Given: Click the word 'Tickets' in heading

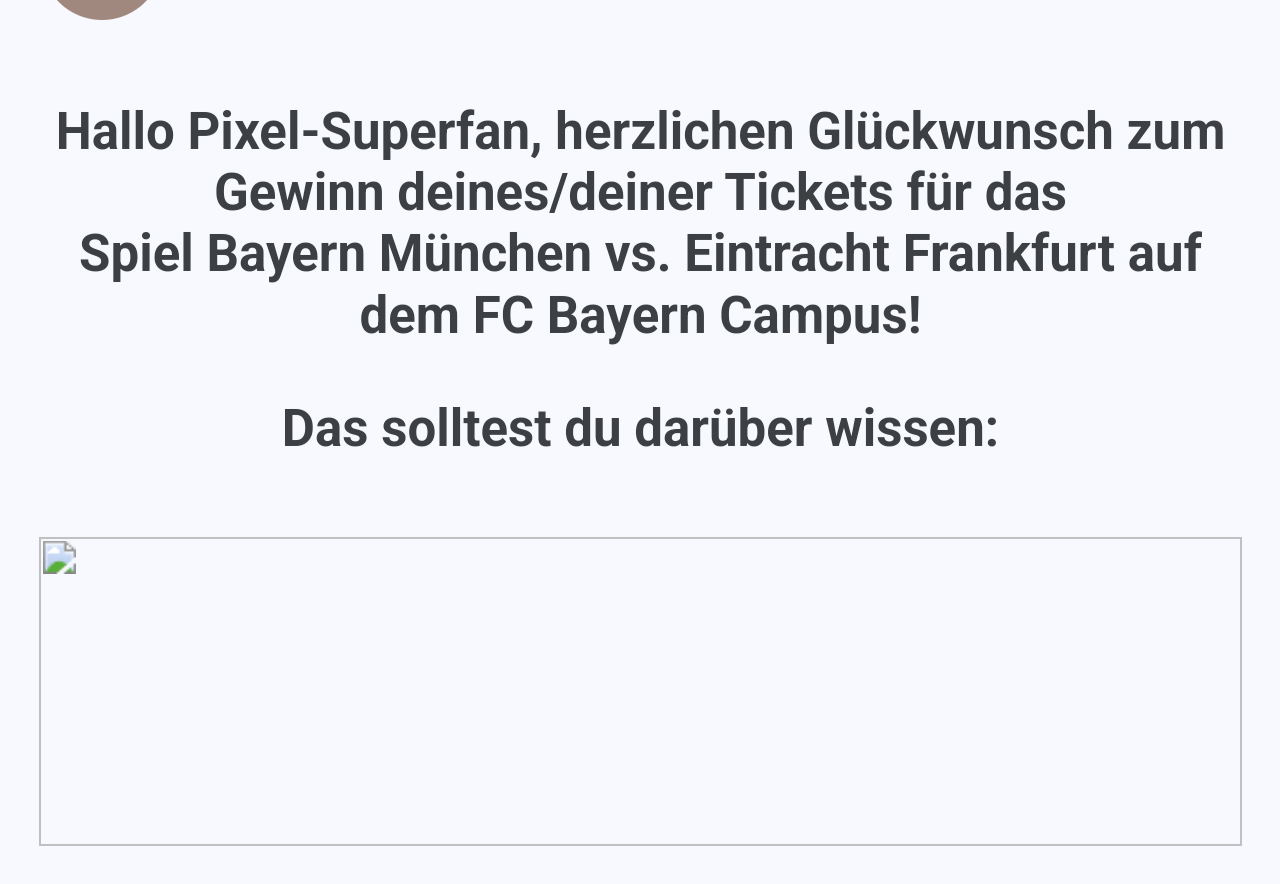Looking at the screenshot, I should [809, 193].
